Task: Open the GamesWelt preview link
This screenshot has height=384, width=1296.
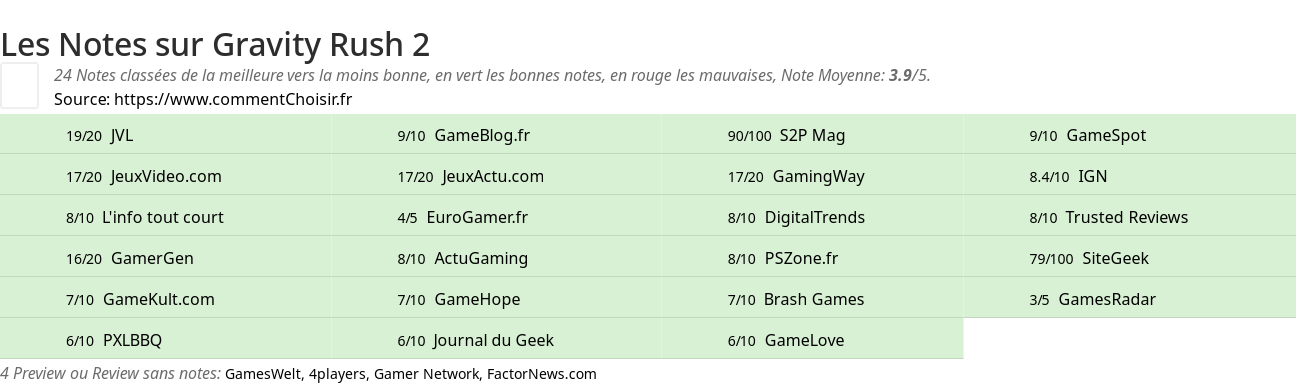Action: click(x=262, y=374)
